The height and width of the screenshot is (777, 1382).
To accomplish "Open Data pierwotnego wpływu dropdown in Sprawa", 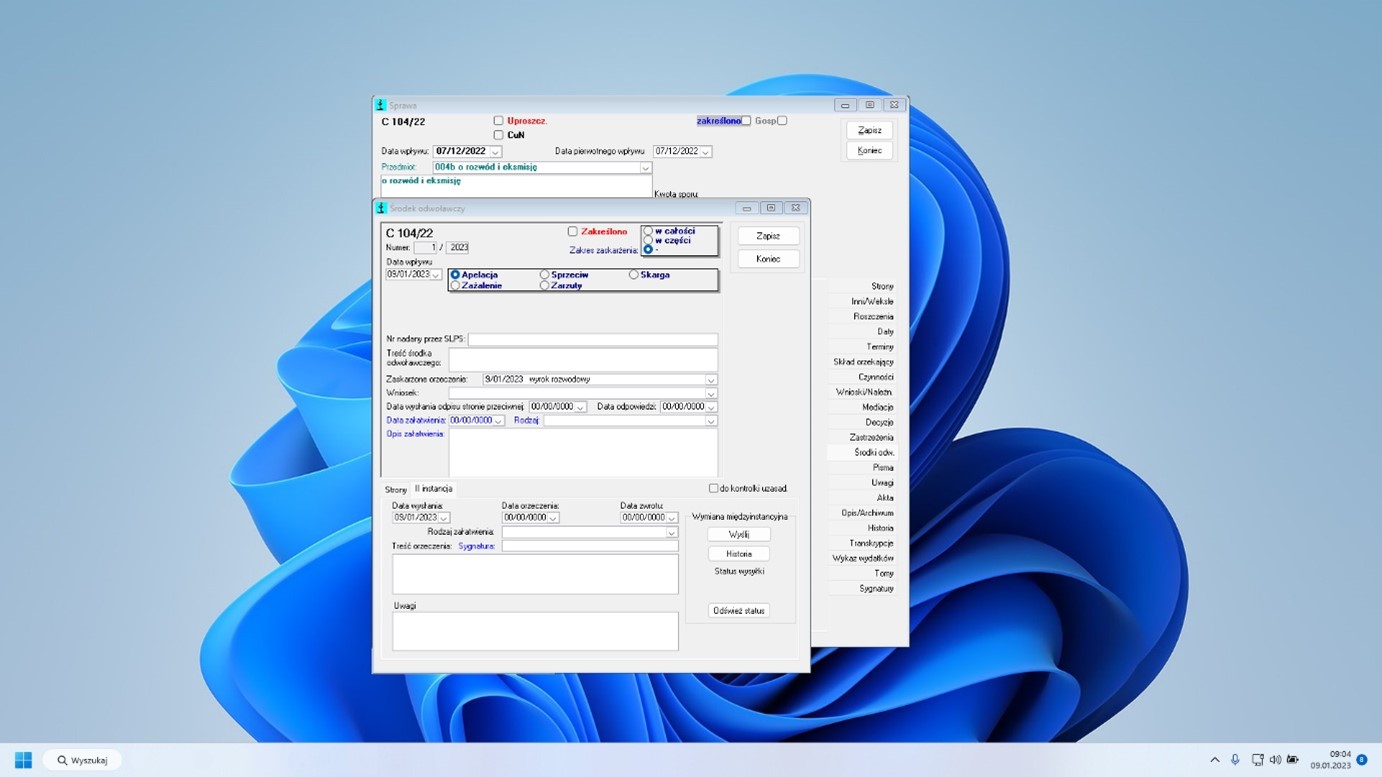I will 706,151.
